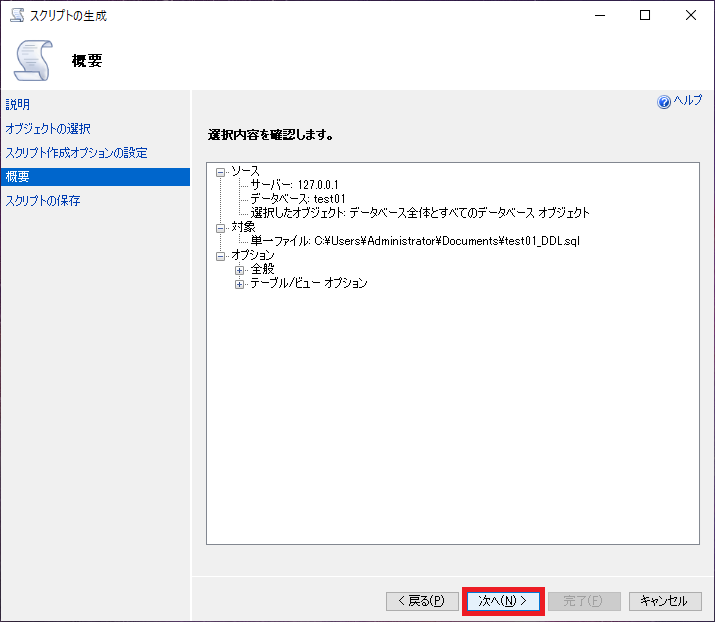Jump to スクリプトの保存 page
Viewport: 715px width, 622px height.
click(43, 201)
